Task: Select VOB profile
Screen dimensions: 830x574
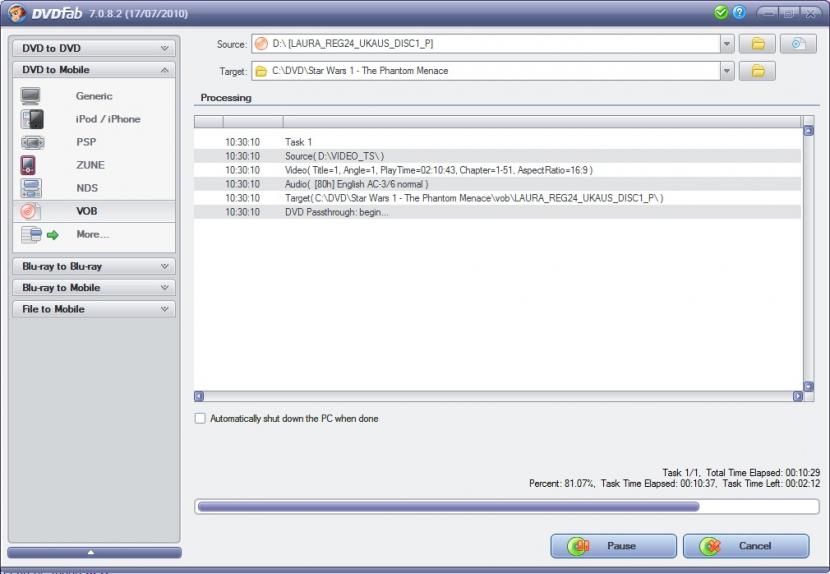Action: click(x=87, y=211)
